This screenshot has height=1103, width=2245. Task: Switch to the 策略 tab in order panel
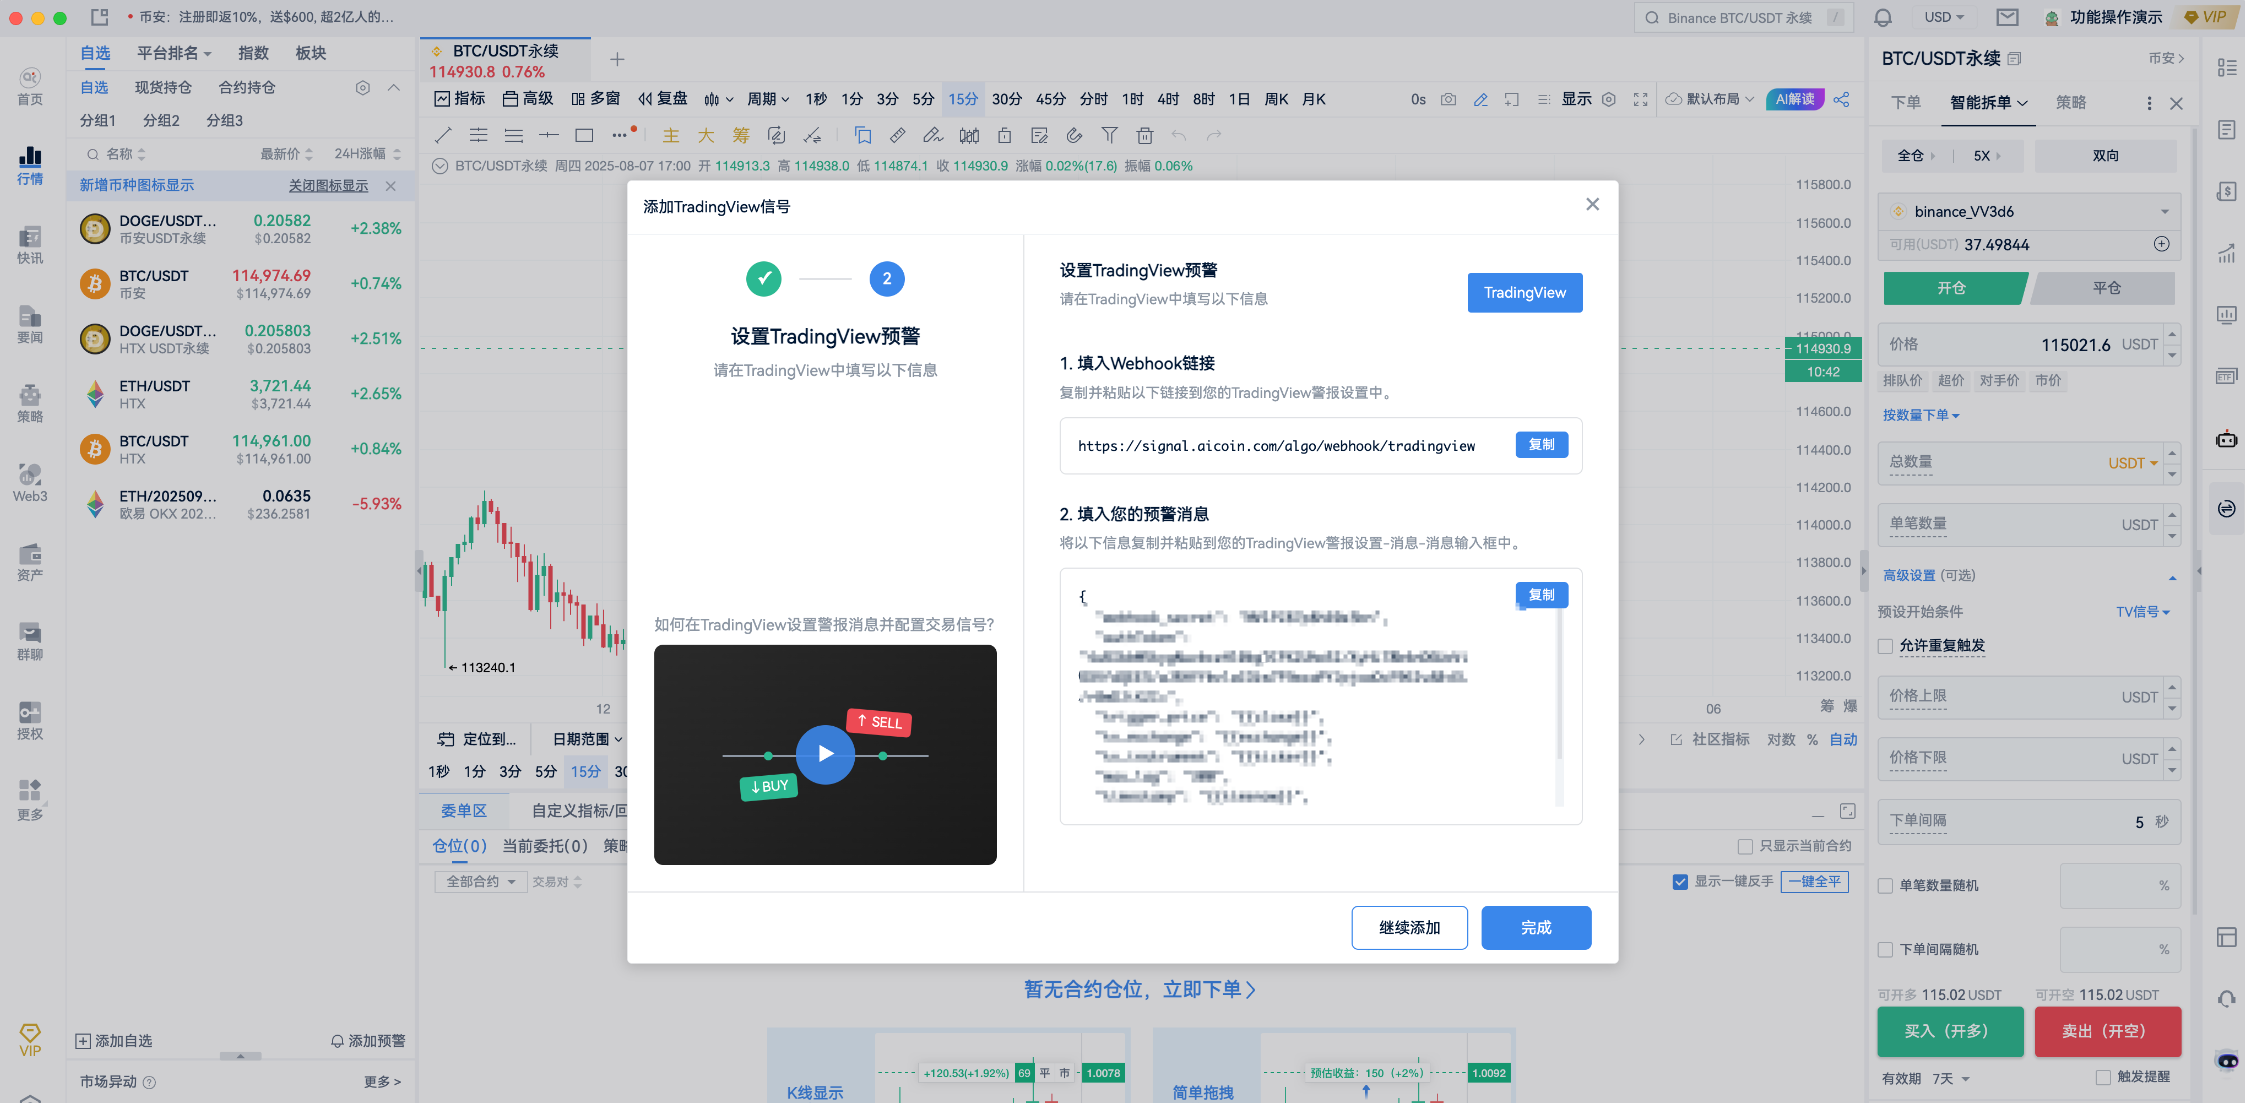point(2070,103)
